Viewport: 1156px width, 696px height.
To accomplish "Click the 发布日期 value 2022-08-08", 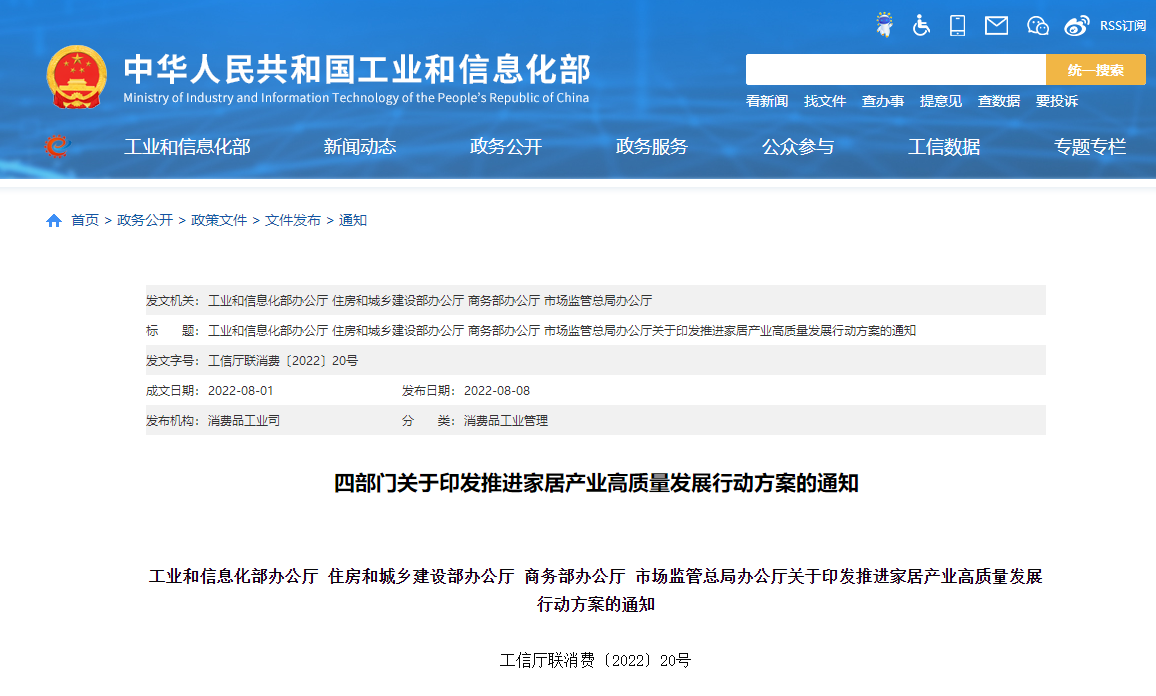I will click(x=497, y=391).
